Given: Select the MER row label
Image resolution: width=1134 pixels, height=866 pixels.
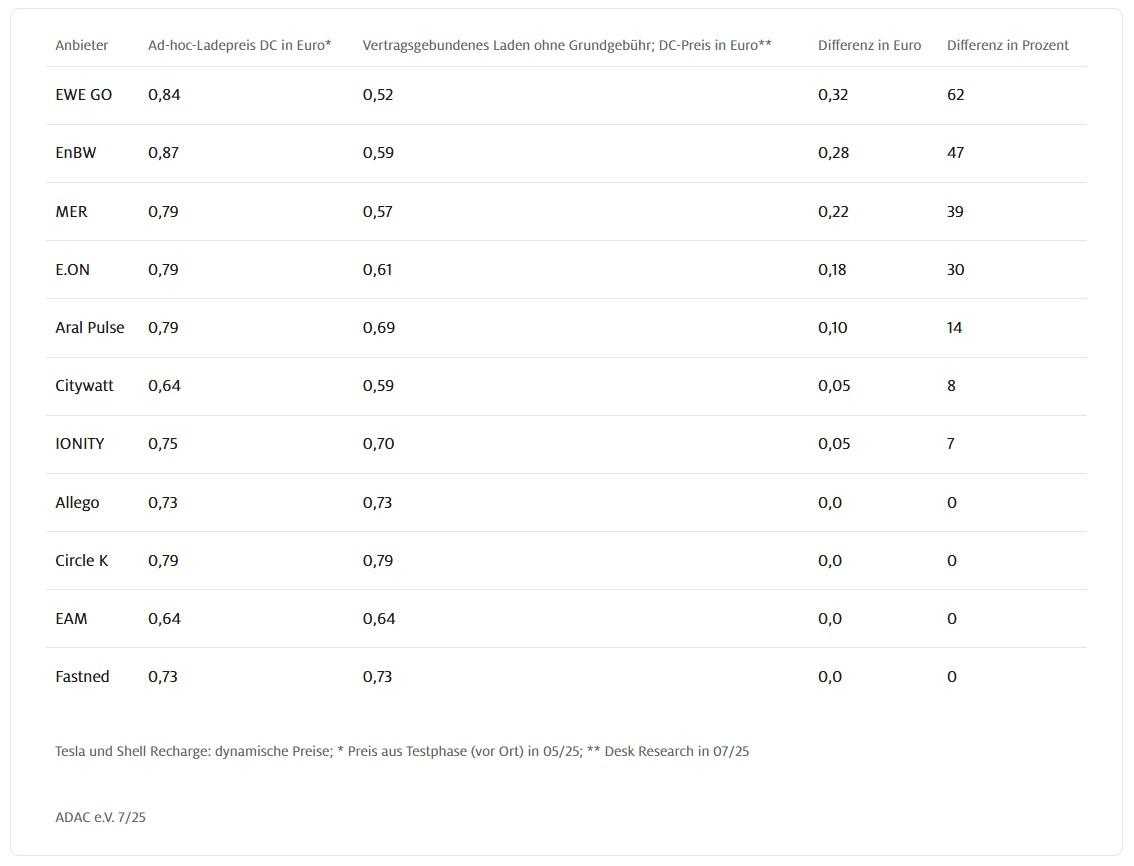Looking at the screenshot, I should click(72, 211).
